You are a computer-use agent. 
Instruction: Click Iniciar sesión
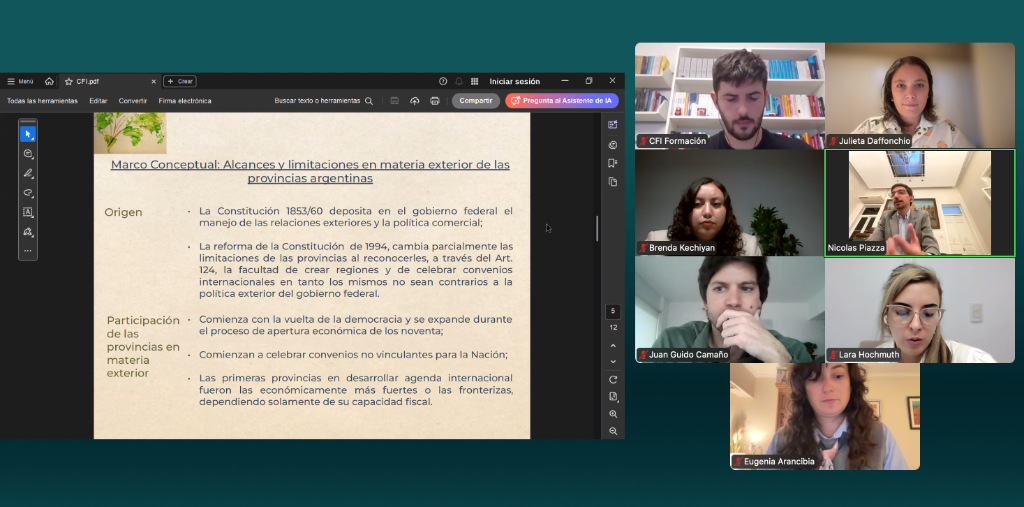(515, 82)
